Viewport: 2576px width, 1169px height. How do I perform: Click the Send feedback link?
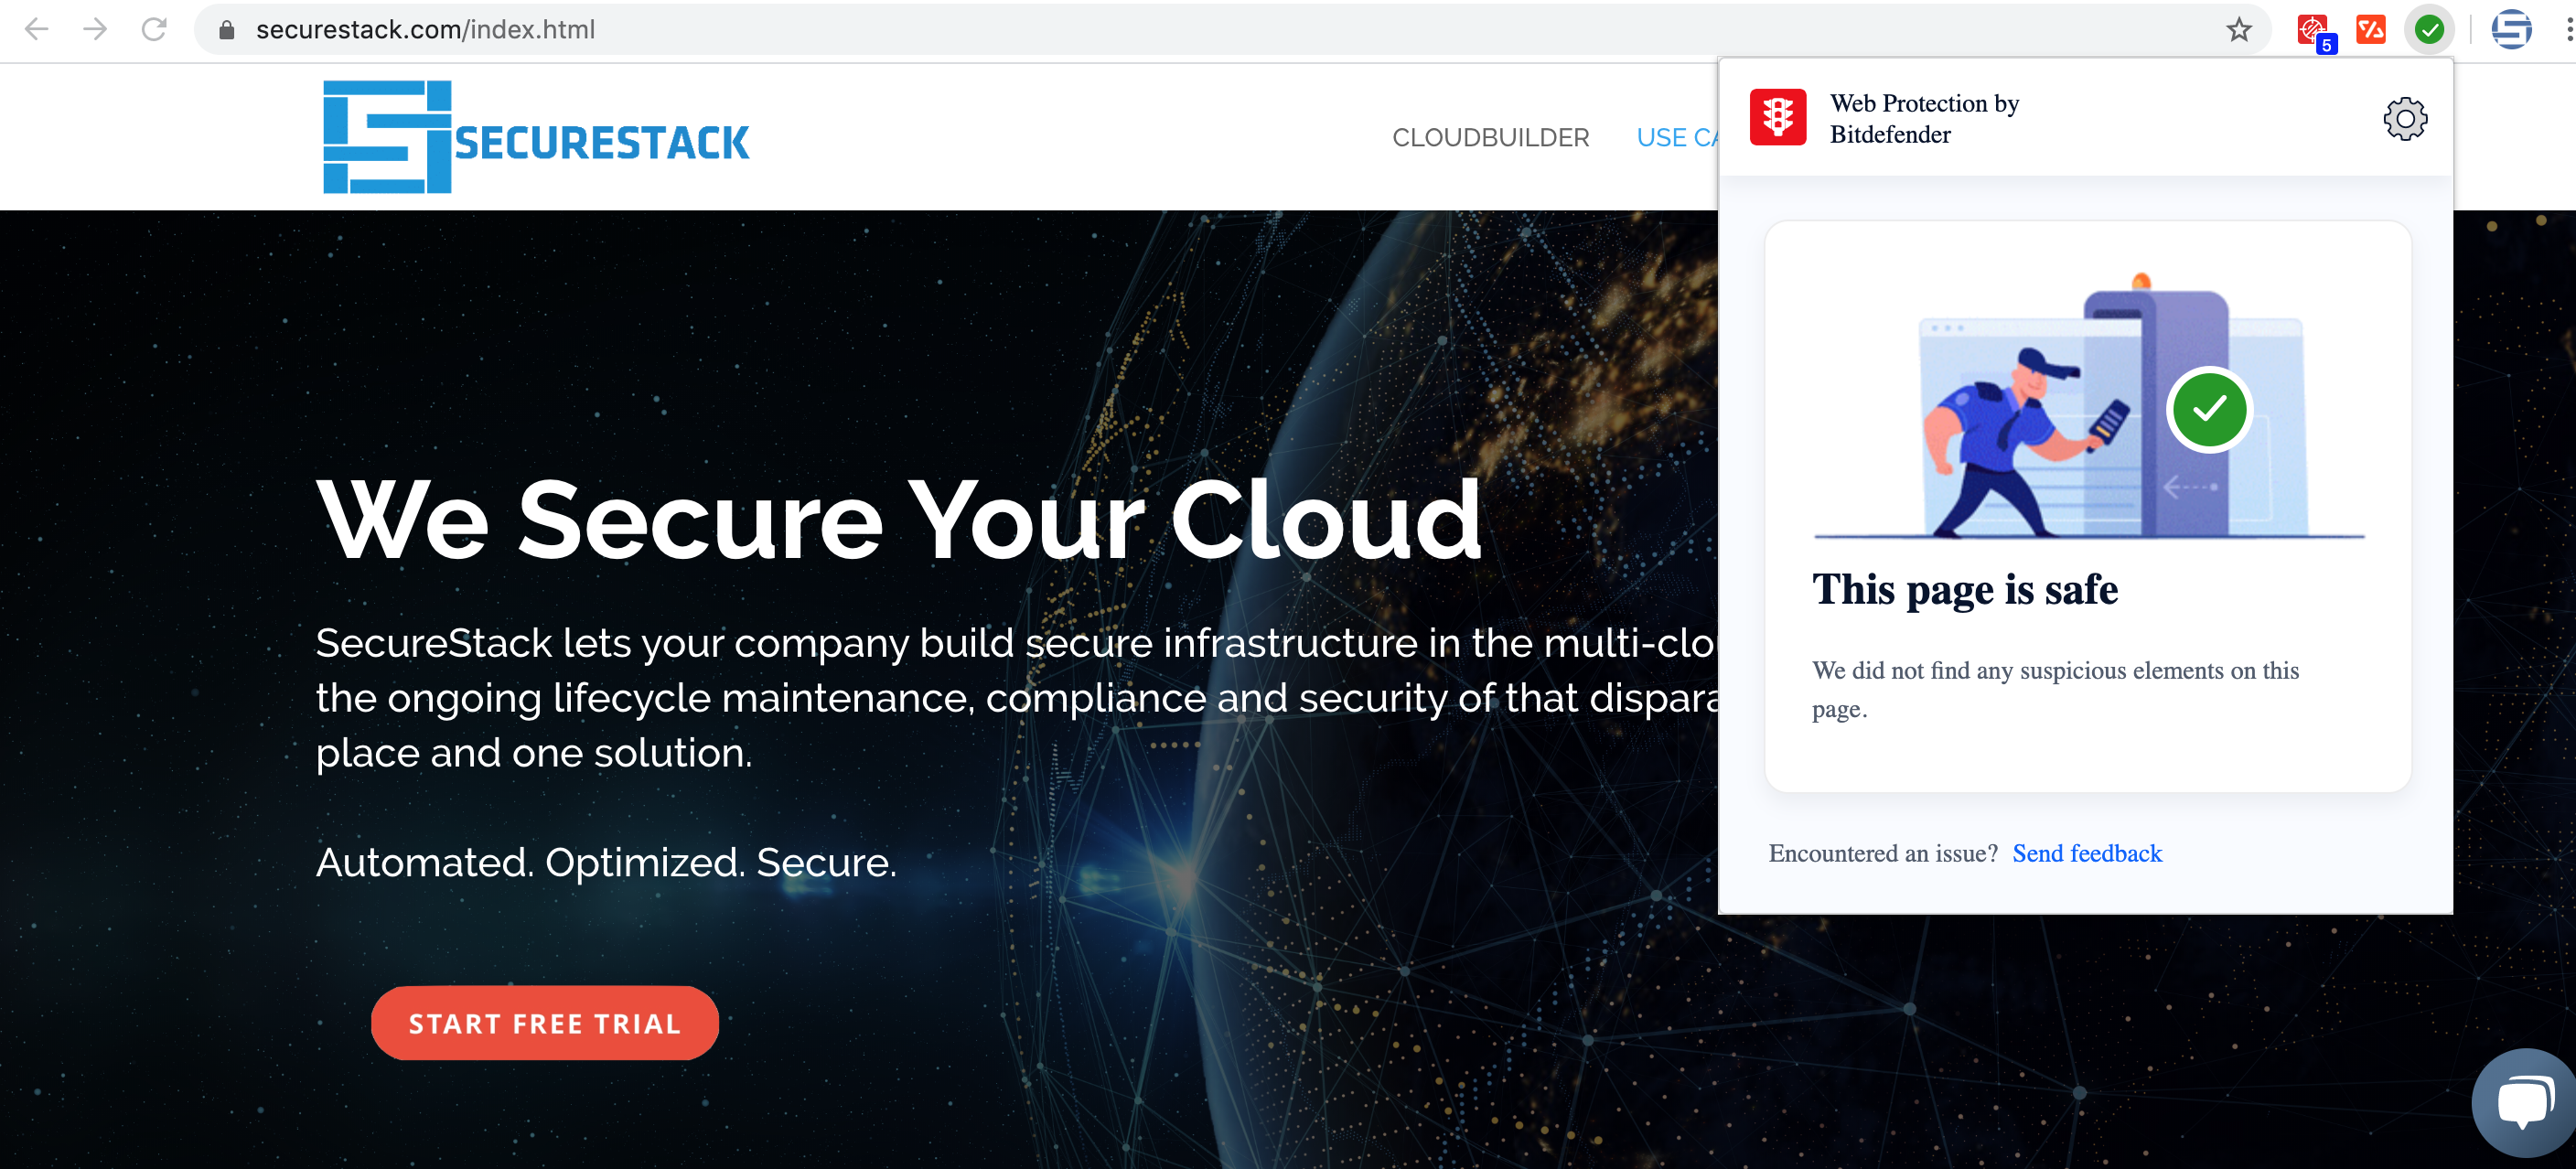[x=2087, y=853]
